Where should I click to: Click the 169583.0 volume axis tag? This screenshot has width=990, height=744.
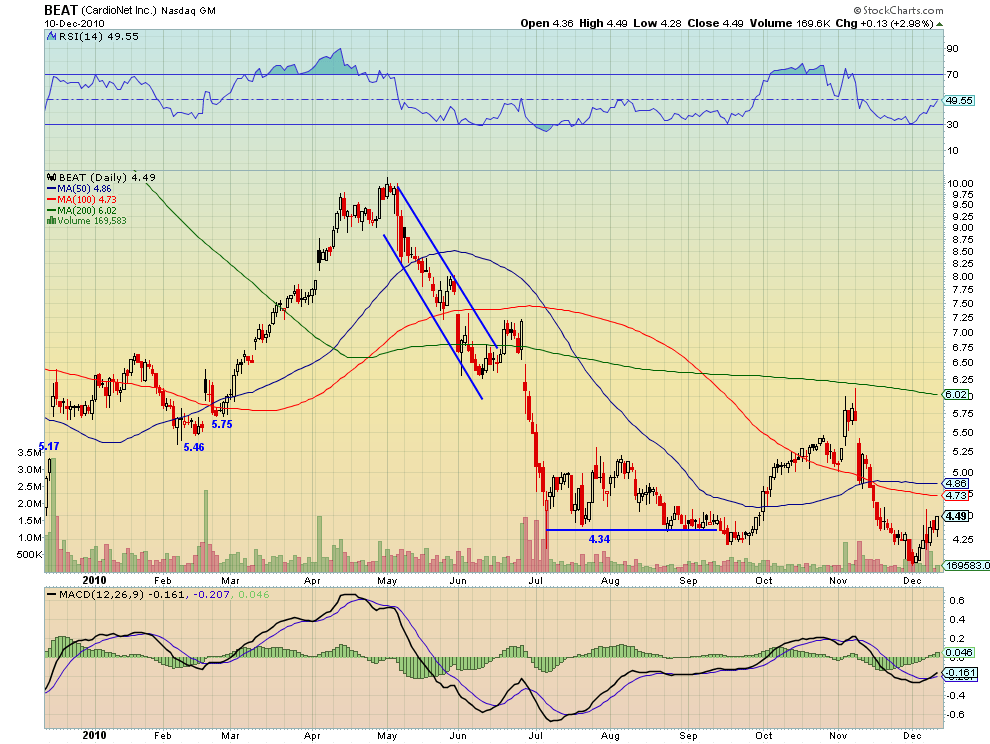coord(967,565)
